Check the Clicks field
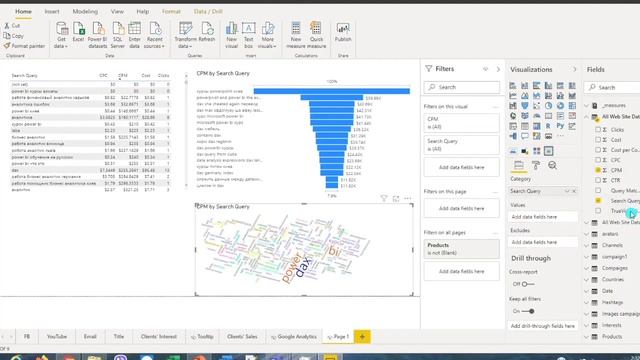 pos(598,129)
